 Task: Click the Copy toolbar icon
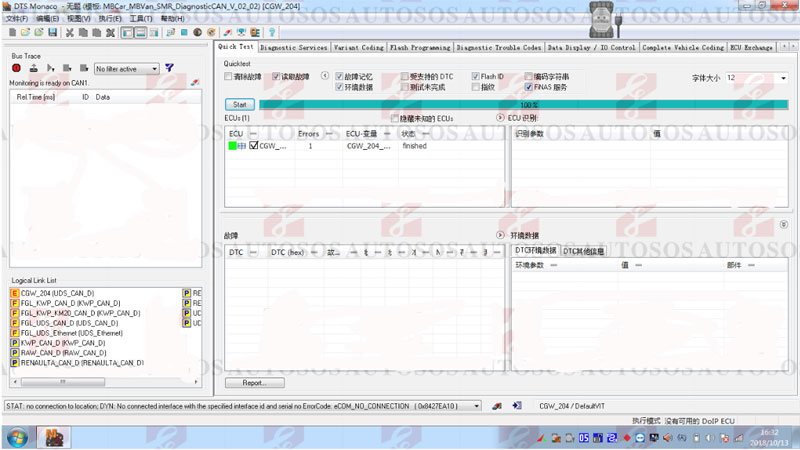83,33
